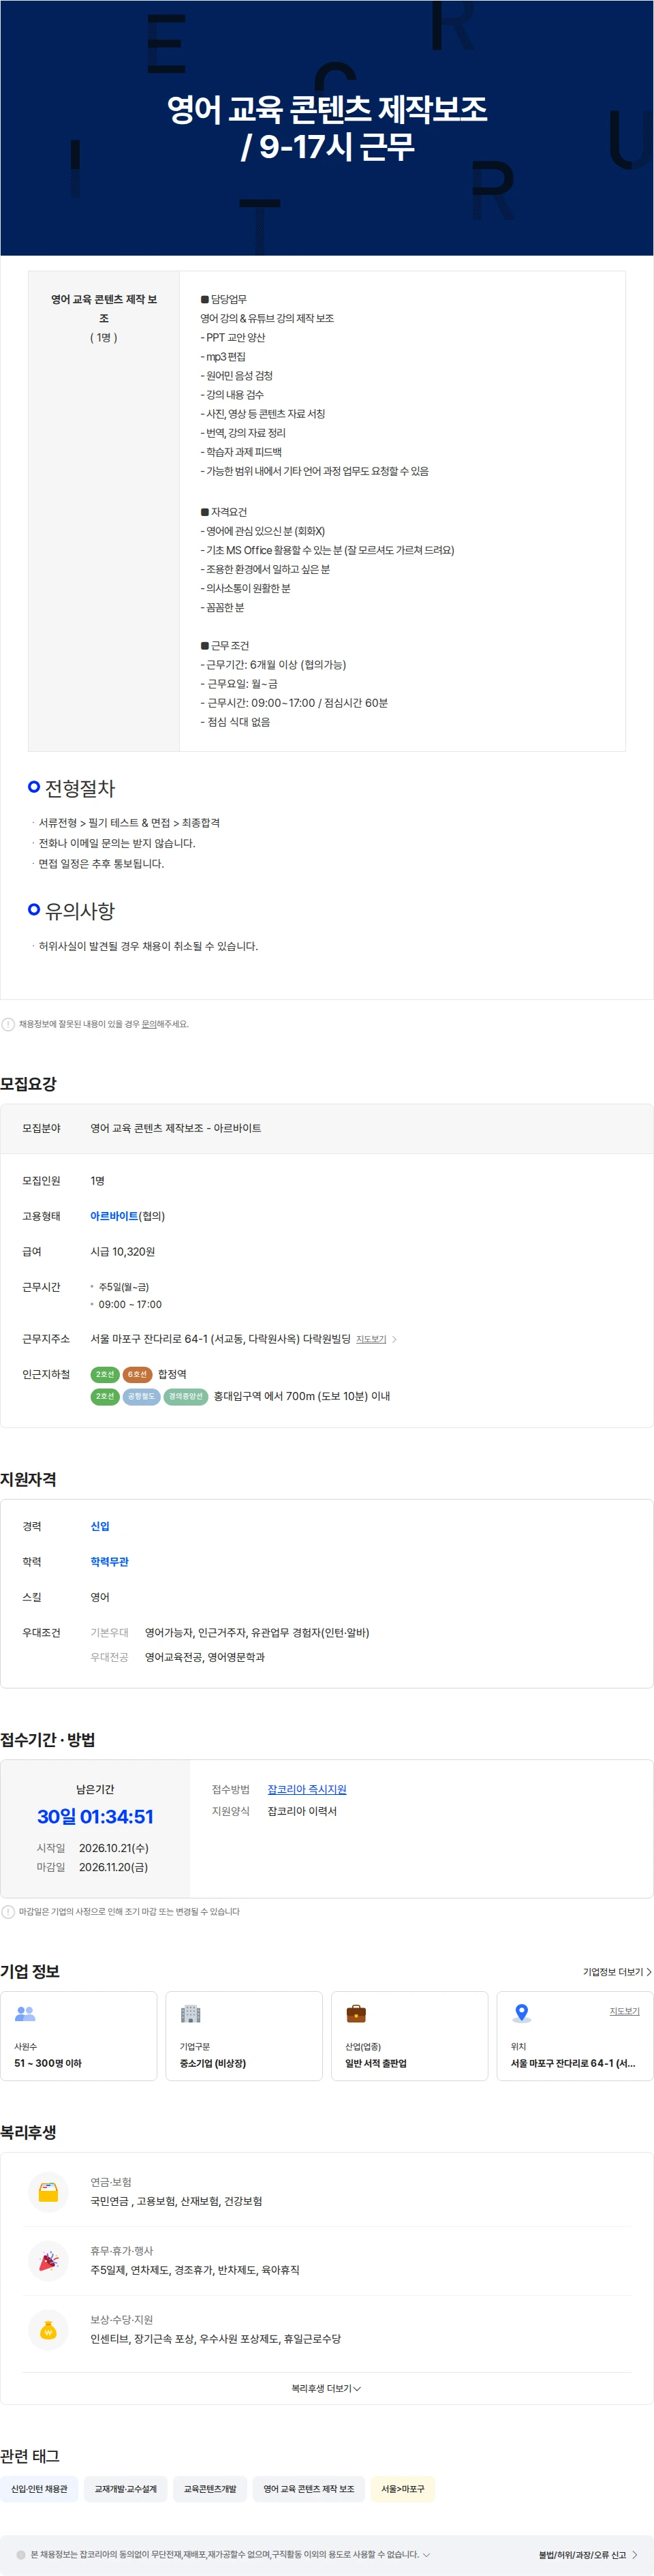This screenshot has height=2576, width=654.
Task: Click the 사원수 51 ~ 300명 이하 card
Action: [x=79, y=2036]
